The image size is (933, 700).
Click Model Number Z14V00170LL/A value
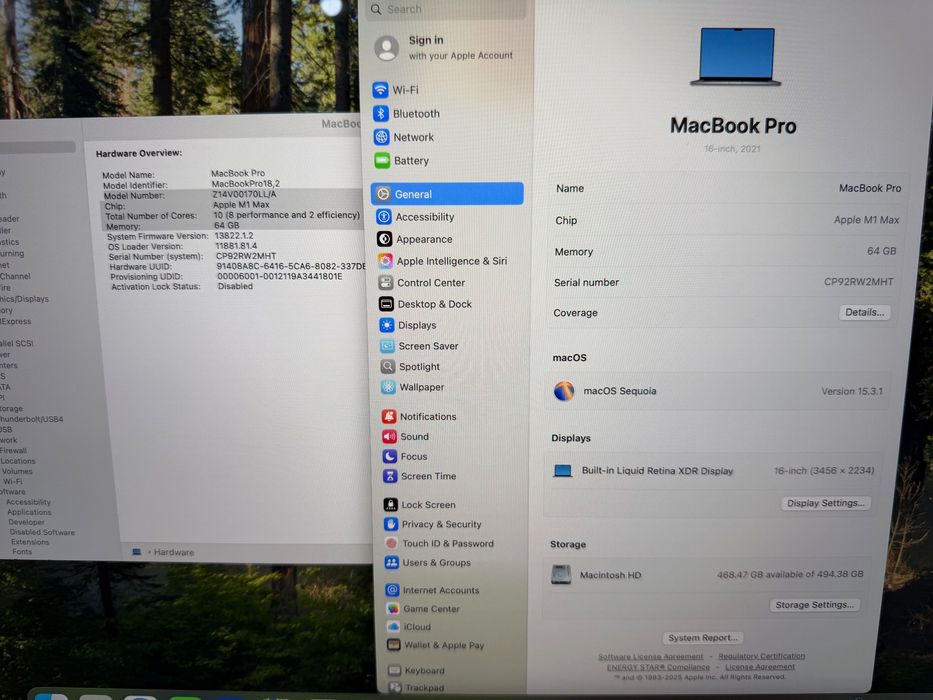245,194
